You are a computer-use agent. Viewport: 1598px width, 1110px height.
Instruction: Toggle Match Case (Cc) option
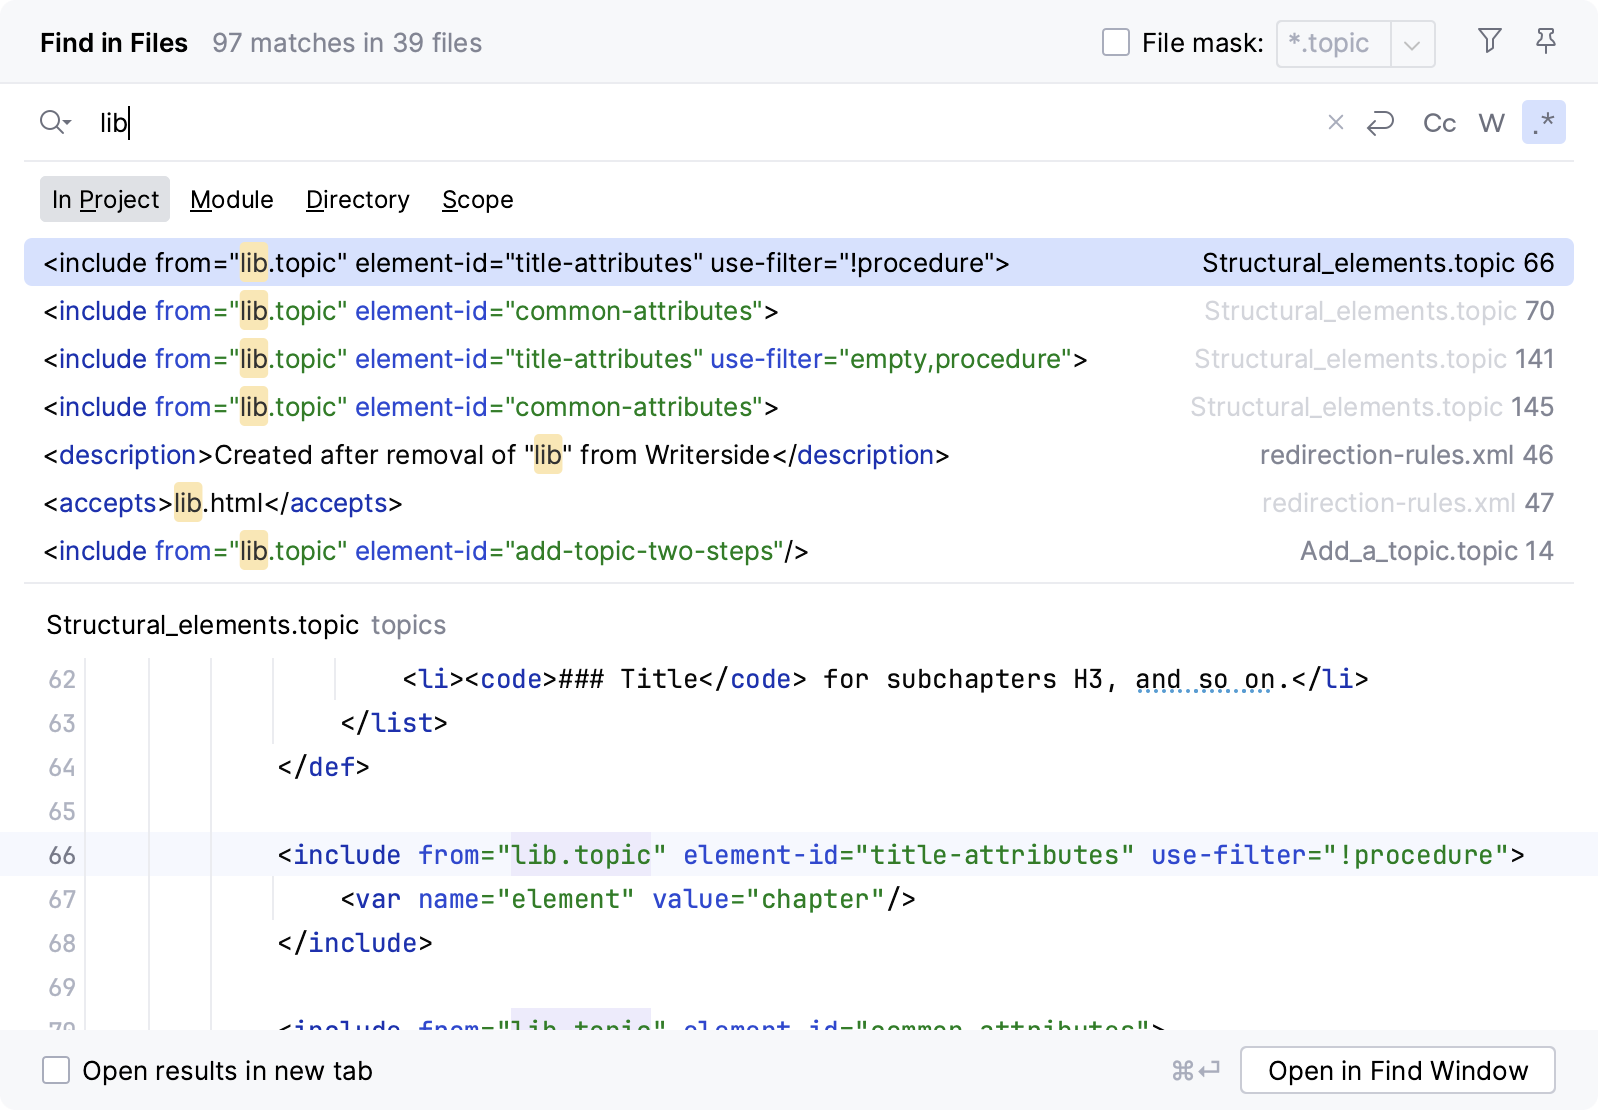[x=1438, y=123]
